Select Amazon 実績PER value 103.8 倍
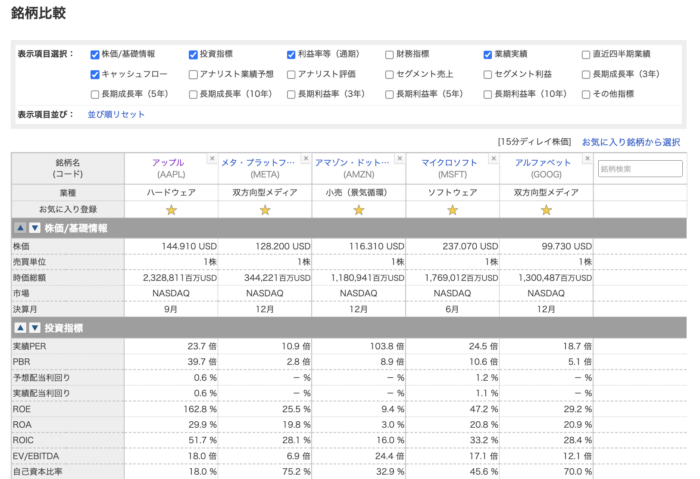Screen dimensions: 700x479 [389, 346]
